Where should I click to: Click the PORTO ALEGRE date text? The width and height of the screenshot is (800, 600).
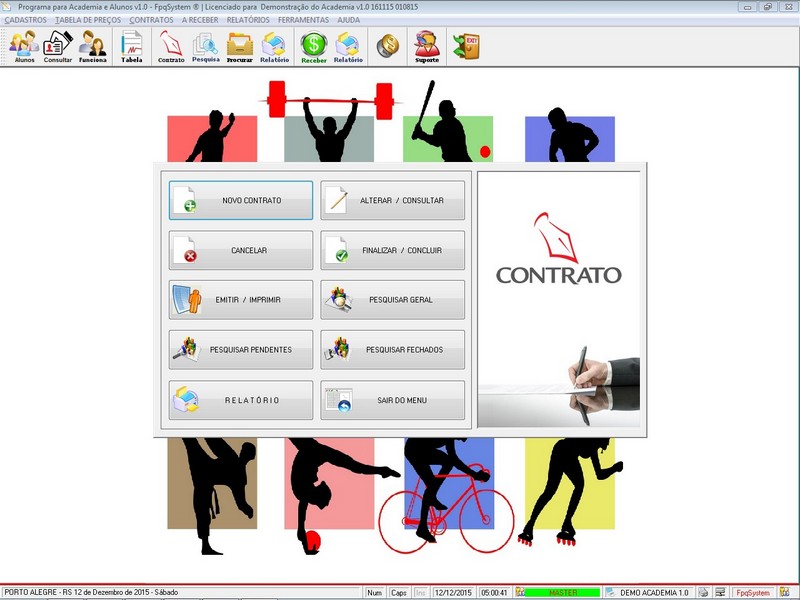click(91, 592)
